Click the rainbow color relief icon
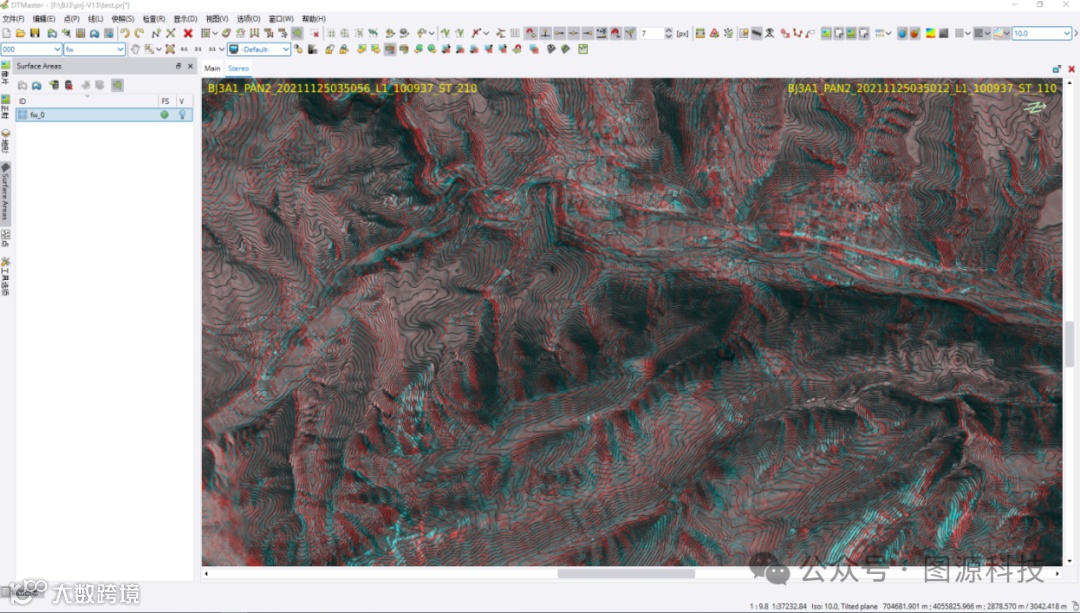This screenshot has width=1080, height=613. tap(930, 33)
